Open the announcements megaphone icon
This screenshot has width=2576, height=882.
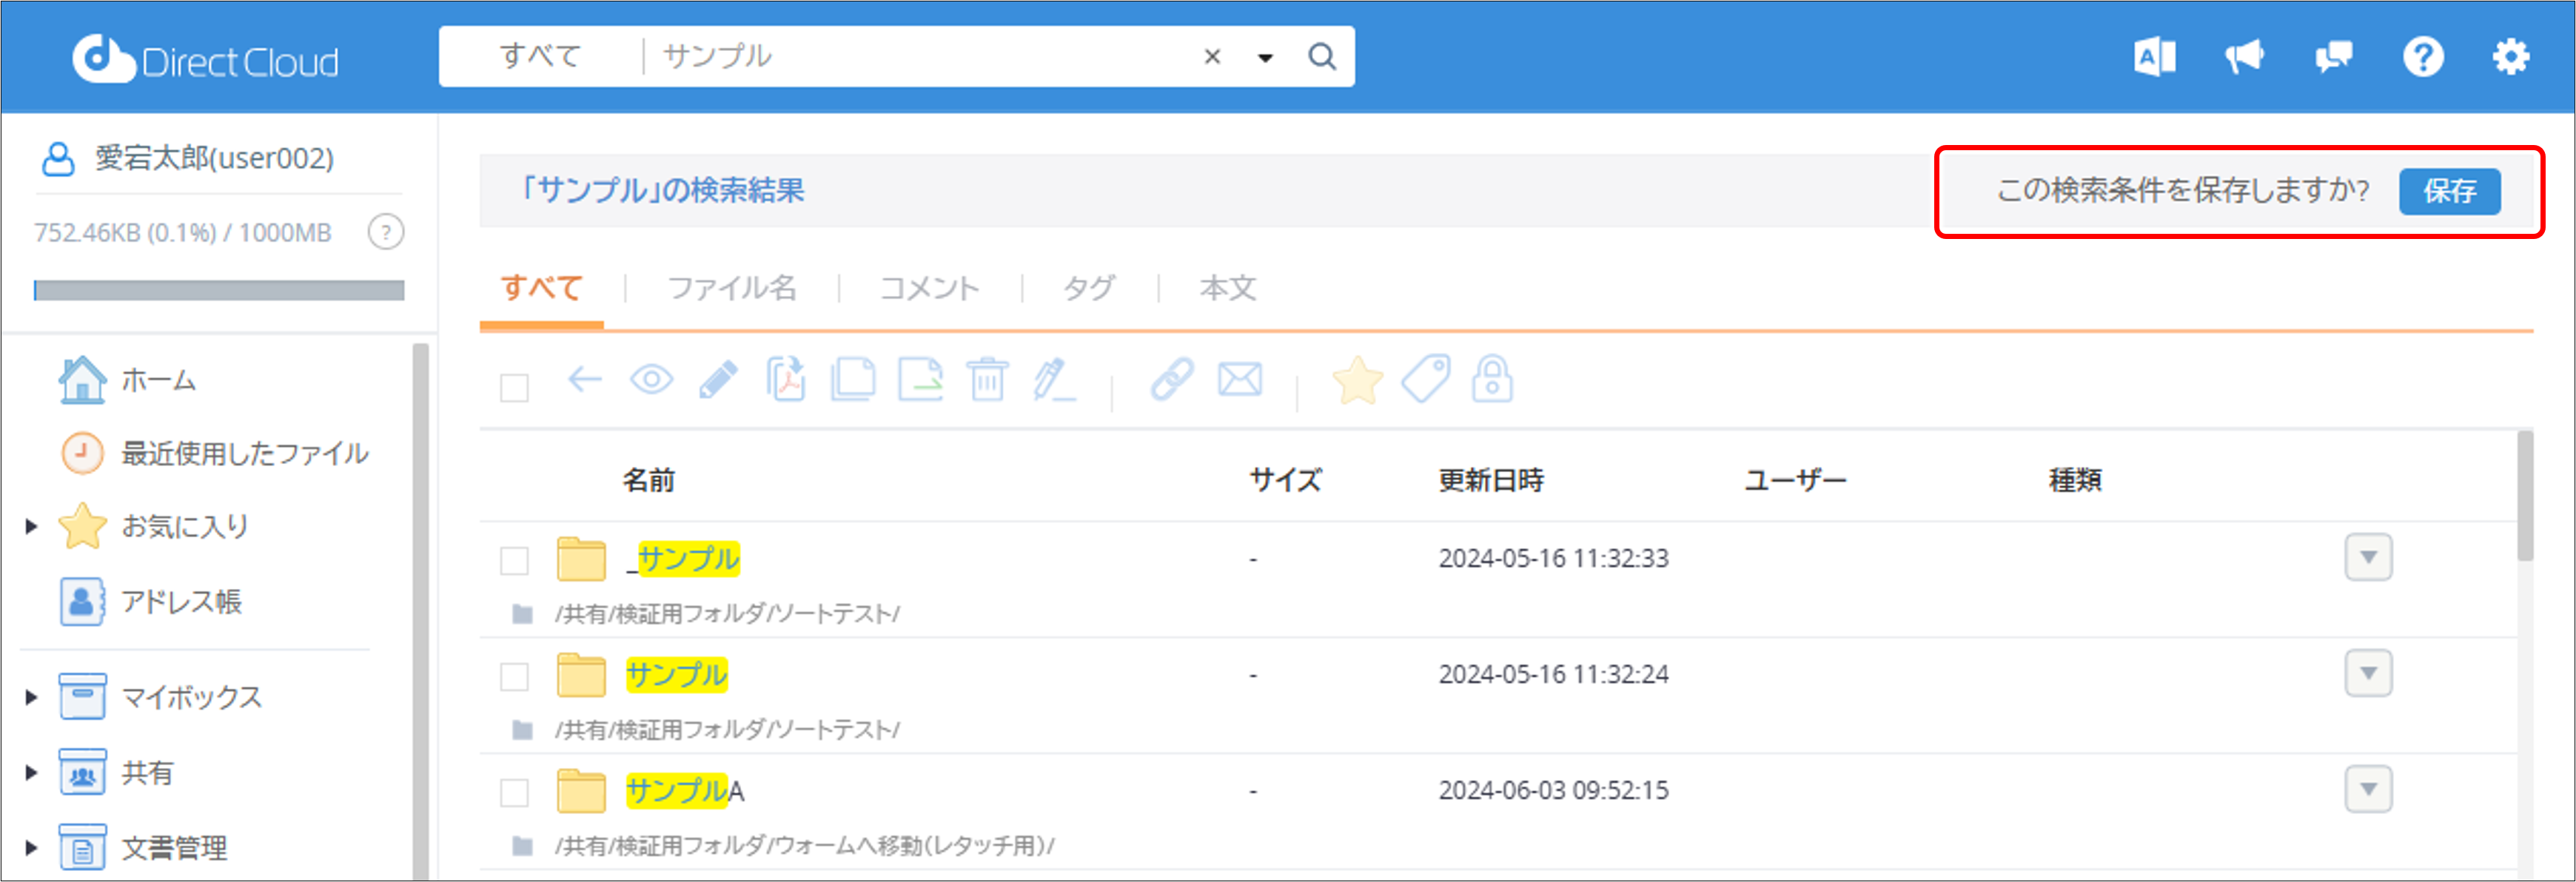click(2244, 57)
